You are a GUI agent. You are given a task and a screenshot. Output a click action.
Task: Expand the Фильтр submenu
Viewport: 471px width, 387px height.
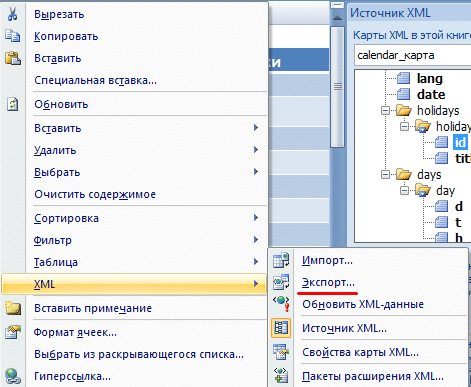coord(256,240)
